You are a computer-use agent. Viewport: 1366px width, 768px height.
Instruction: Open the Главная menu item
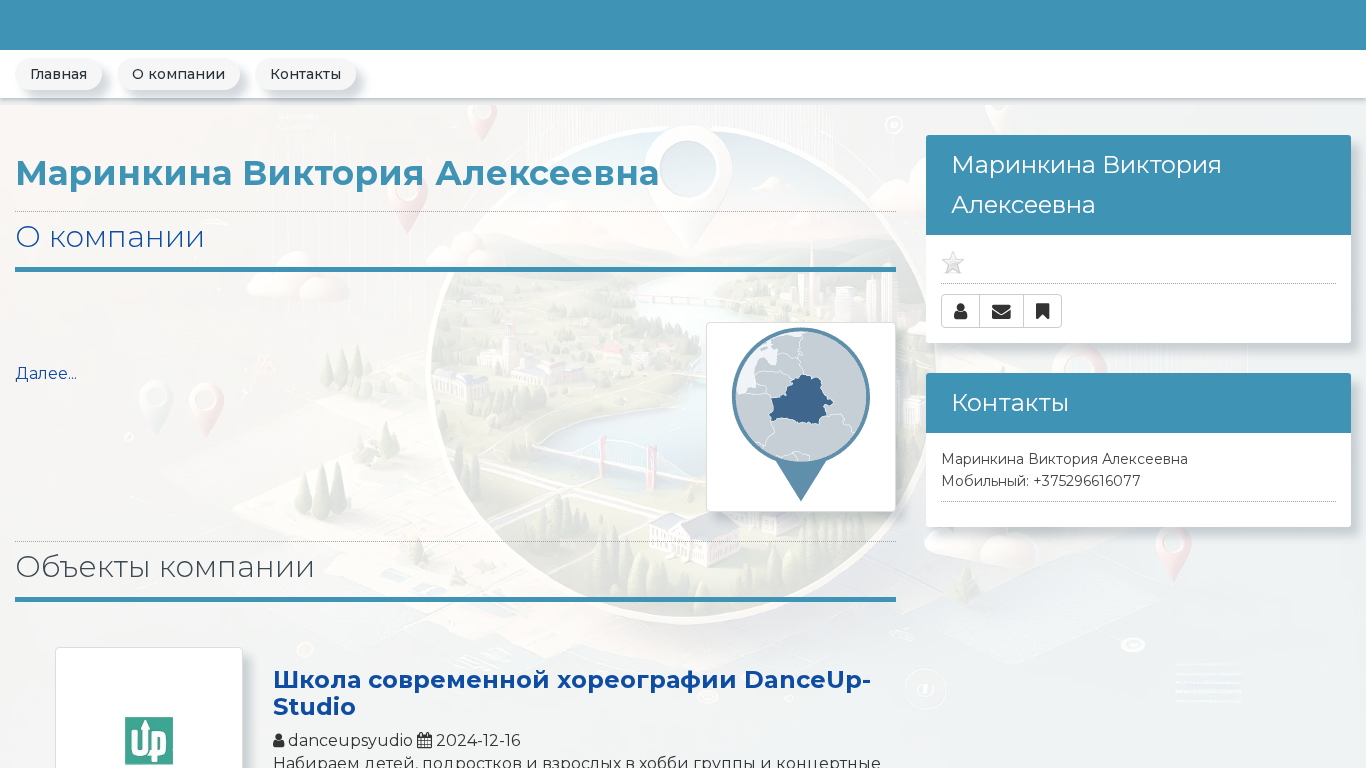point(58,74)
